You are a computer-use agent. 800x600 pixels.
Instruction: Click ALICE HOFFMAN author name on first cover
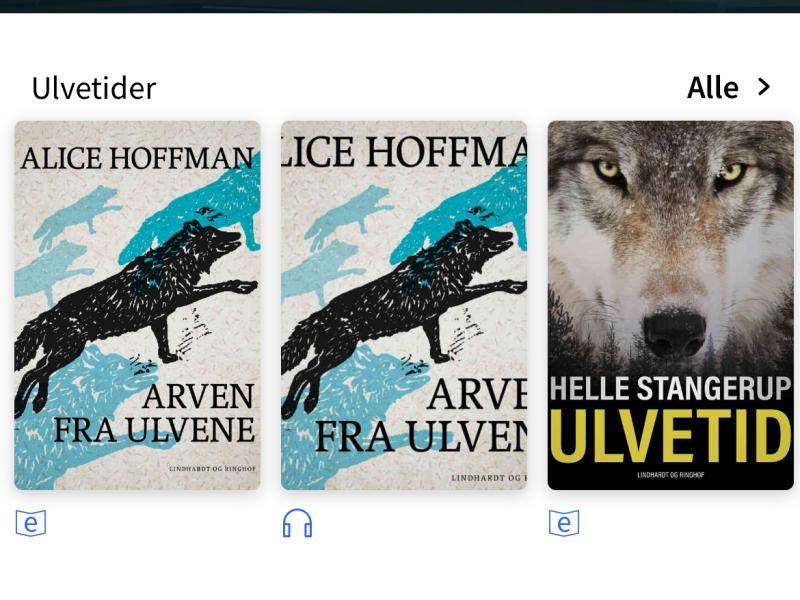(137, 158)
